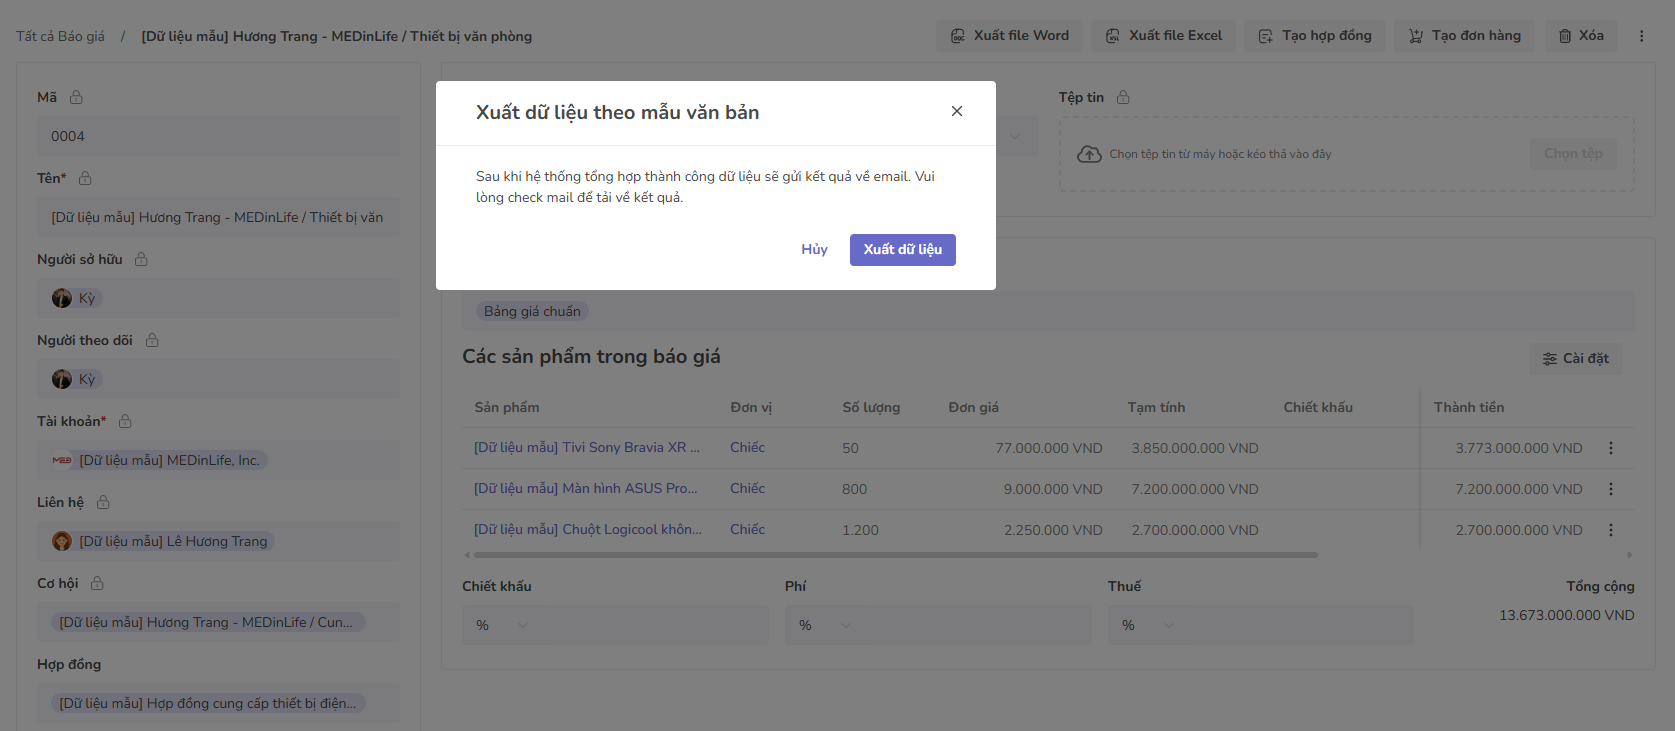Click the upload cloud icon in Tệp tin
The image size is (1675, 731).
1089,154
